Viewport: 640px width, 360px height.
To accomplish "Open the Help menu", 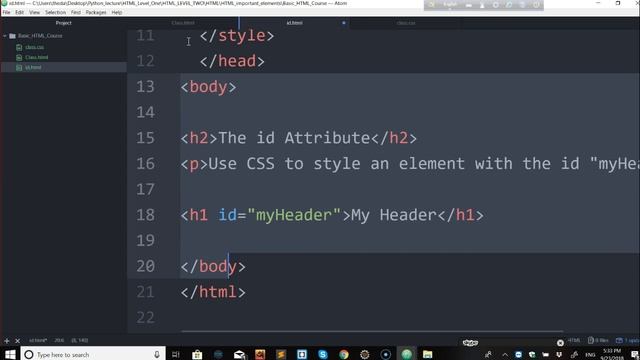I will (x=117, y=12).
